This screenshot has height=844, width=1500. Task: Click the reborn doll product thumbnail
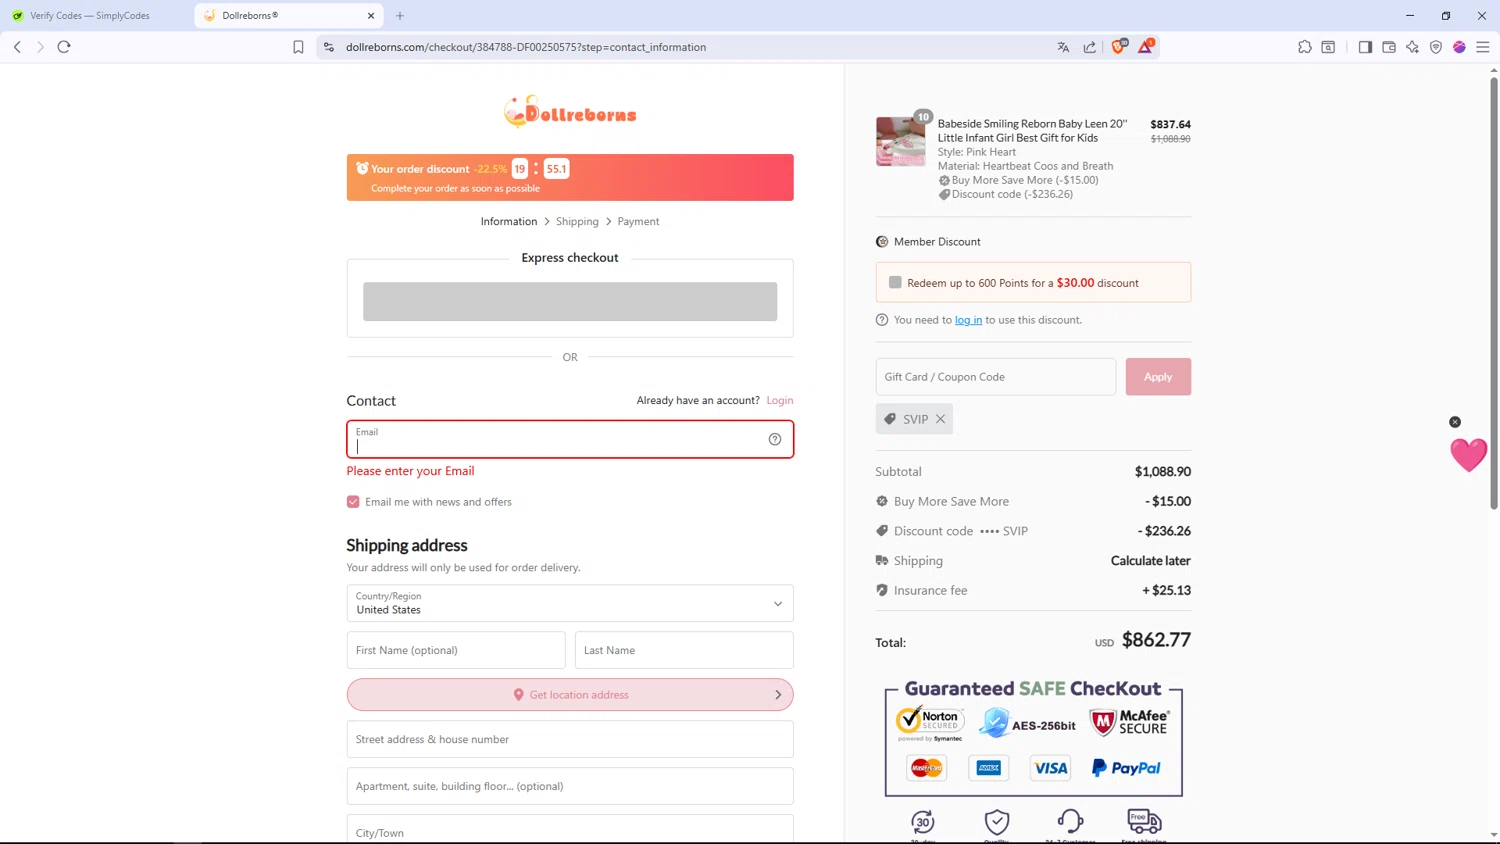point(900,141)
